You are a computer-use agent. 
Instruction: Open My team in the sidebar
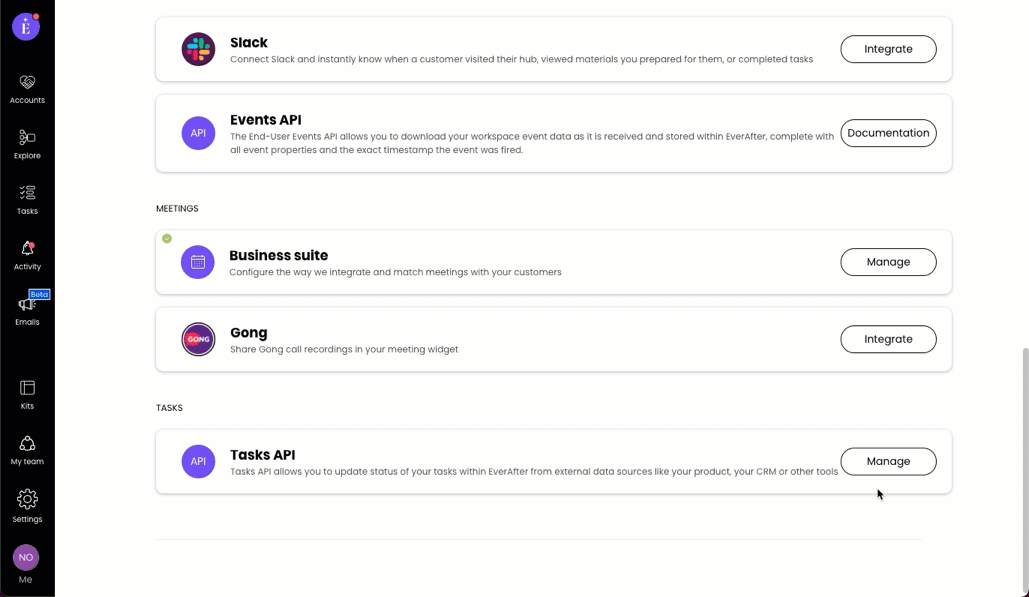[x=27, y=443]
